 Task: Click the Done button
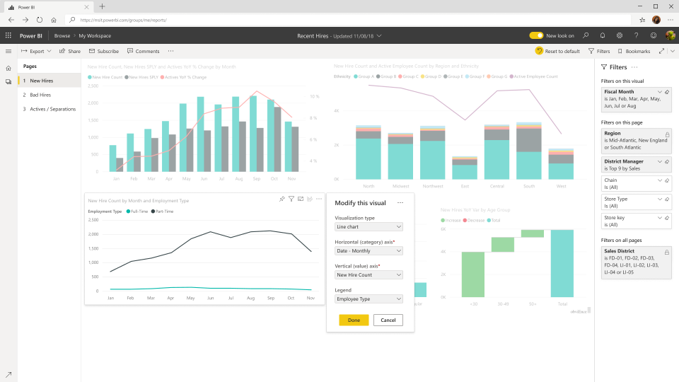point(354,320)
